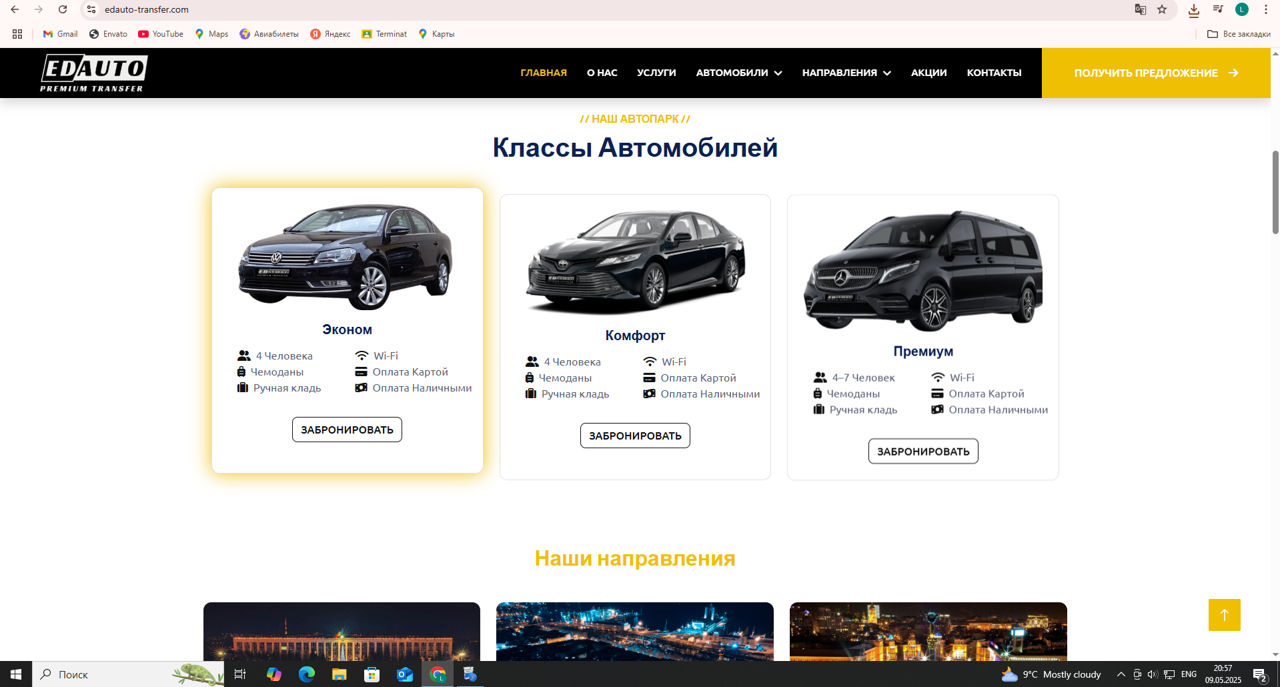Open Copilot from the taskbar
The image size is (1280, 687).
(x=274, y=675)
